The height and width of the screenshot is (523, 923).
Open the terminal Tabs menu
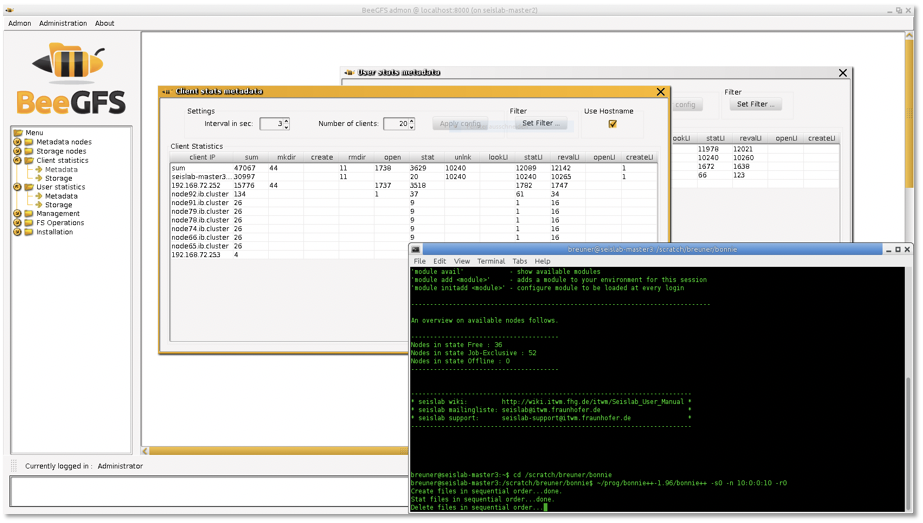coord(520,261)
